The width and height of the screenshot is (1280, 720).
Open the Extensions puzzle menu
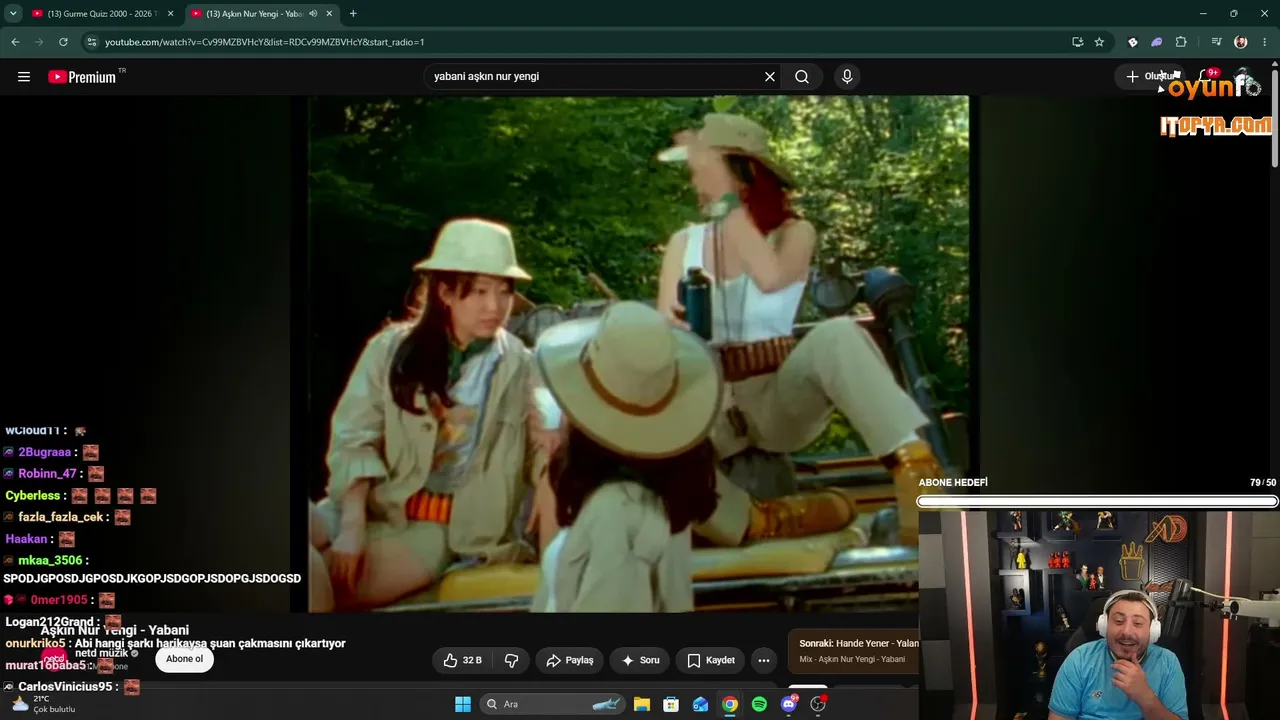[x=1181, y=42]
